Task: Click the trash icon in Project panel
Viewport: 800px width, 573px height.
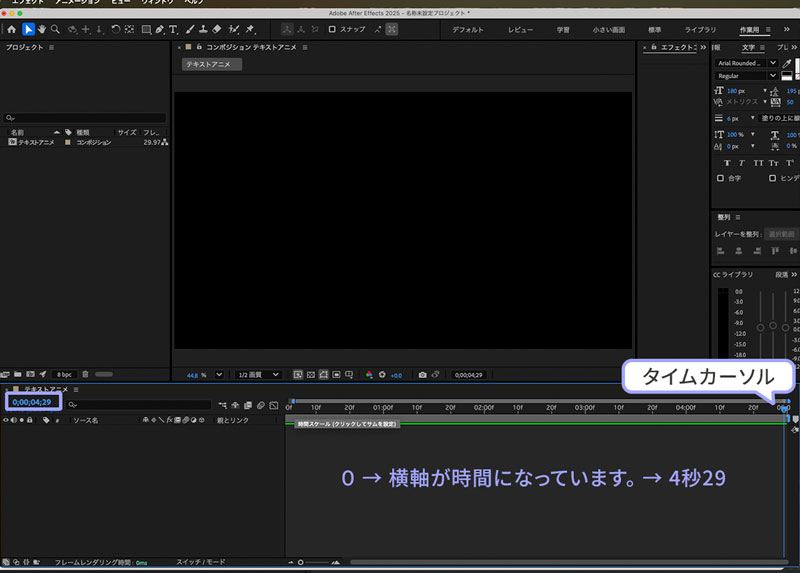Action: pos(85,375)
